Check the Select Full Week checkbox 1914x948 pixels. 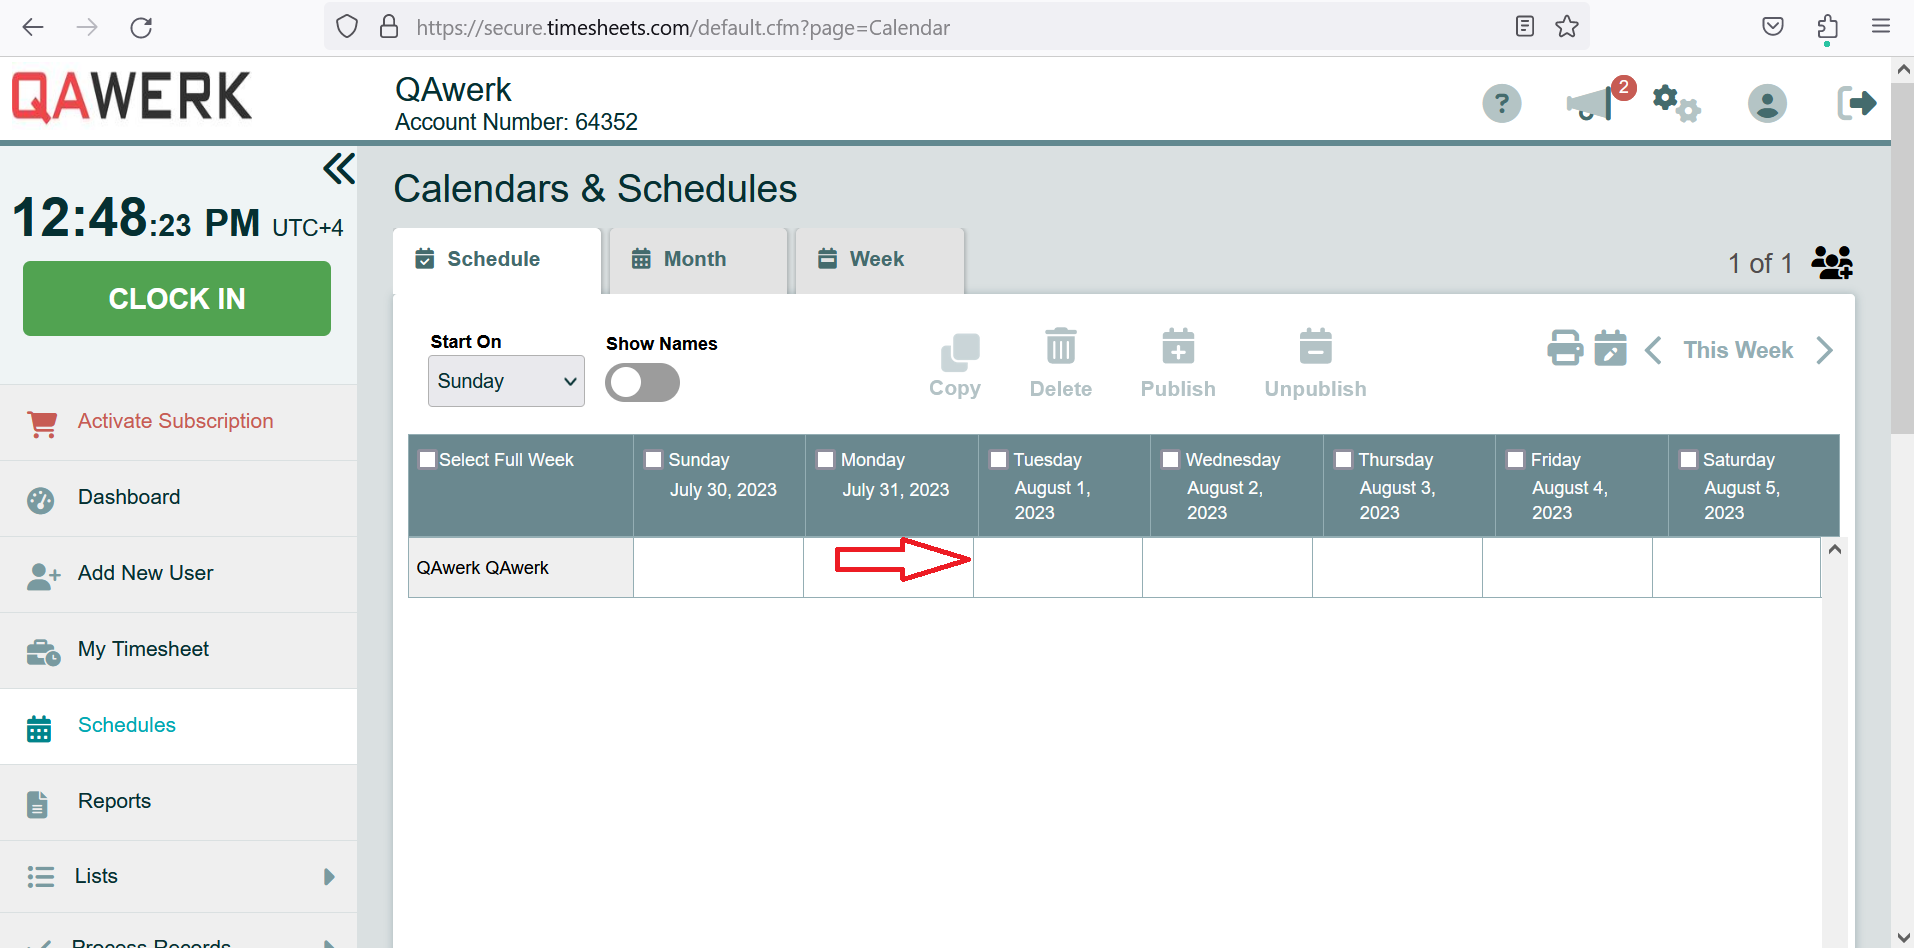[427, 460]
